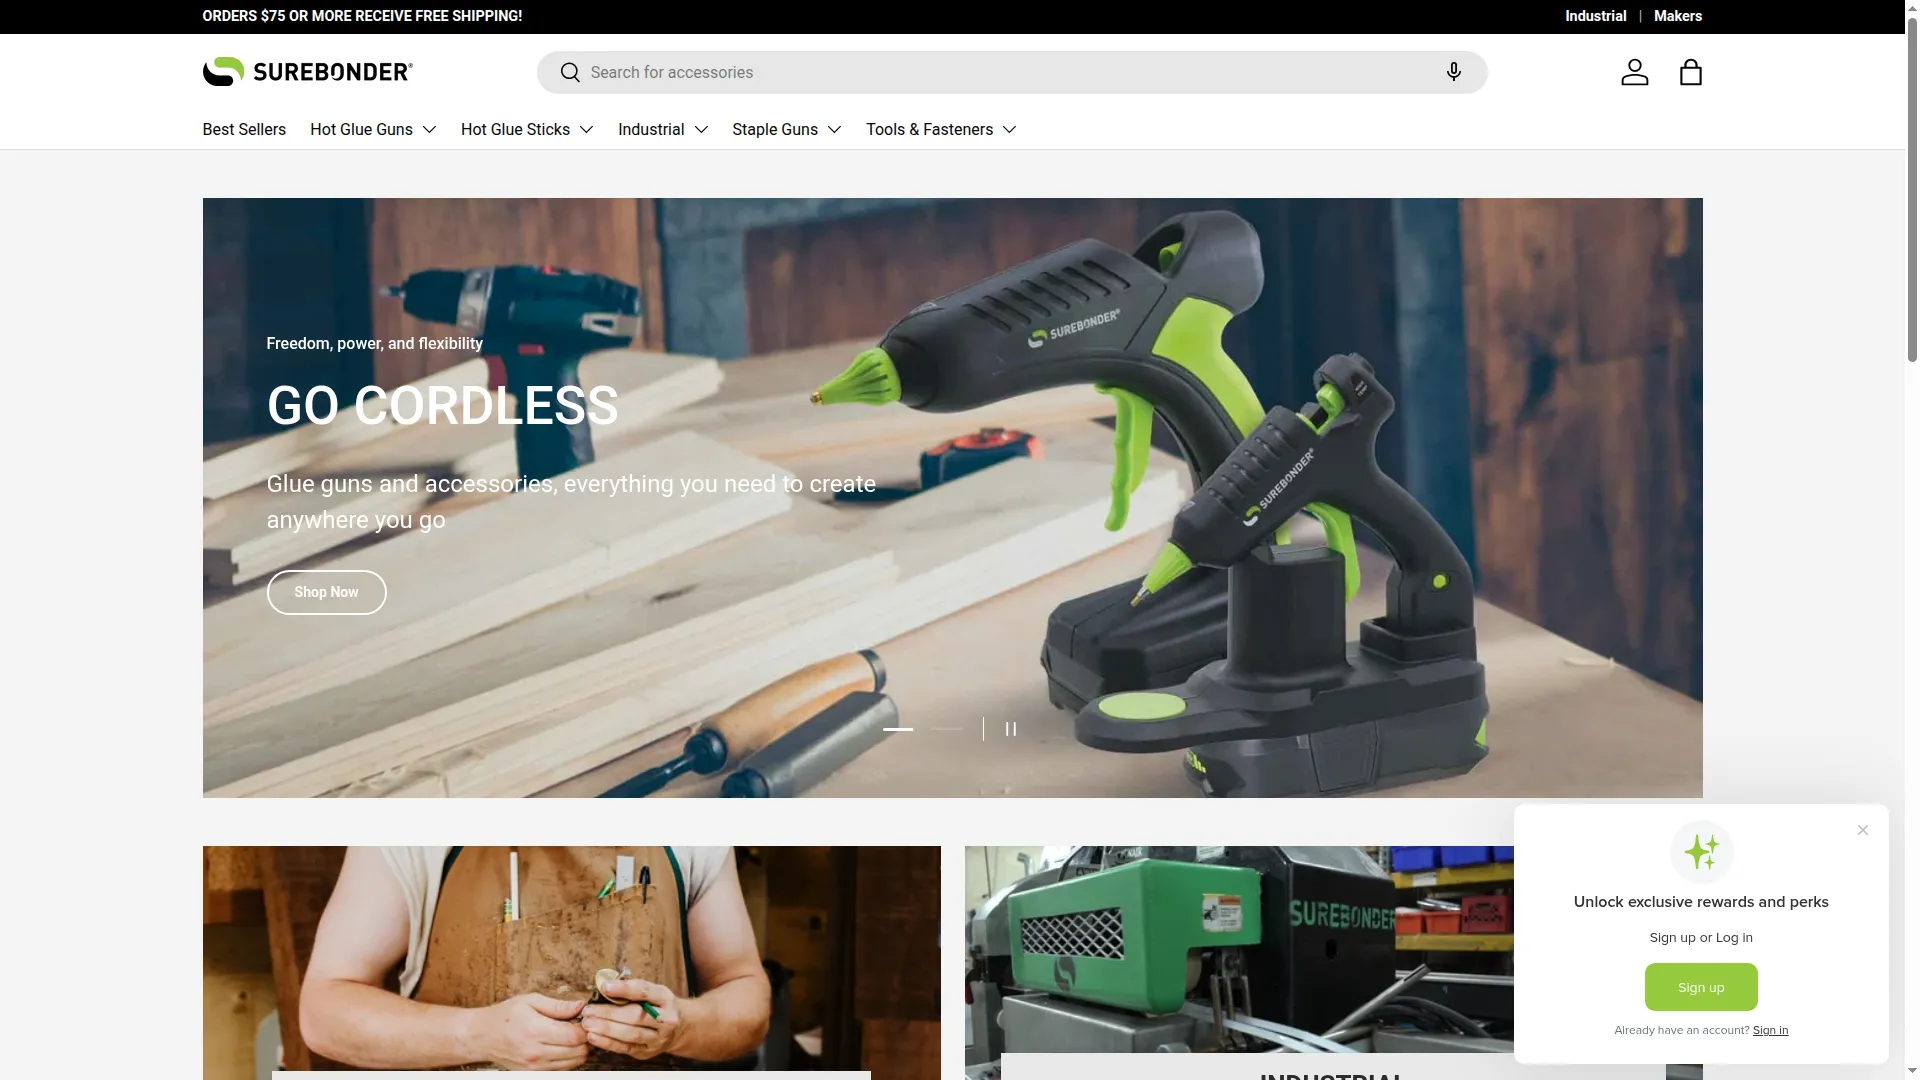
Task: Open the Industrial machine category image
Action: click(1240, 950)
